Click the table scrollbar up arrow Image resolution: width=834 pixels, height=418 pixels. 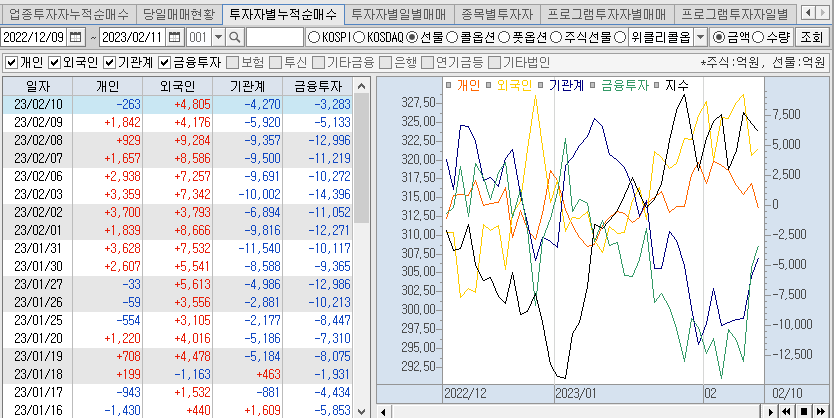pyautogui.click(x=361, y=86)
